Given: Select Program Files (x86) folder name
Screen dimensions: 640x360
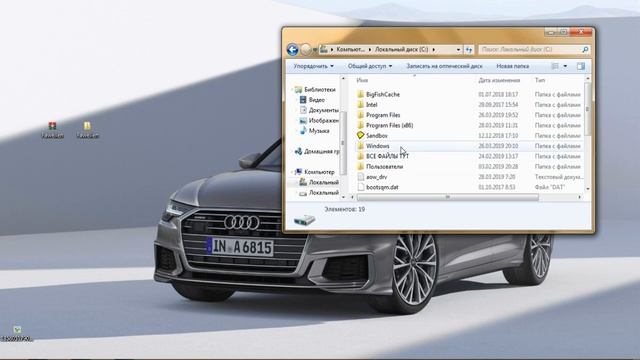Looking at the screenshot, I should coord(389,125).
